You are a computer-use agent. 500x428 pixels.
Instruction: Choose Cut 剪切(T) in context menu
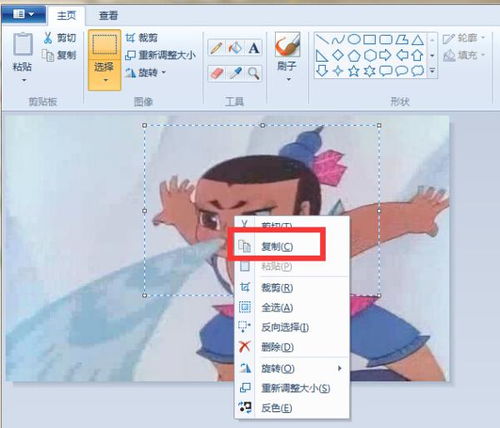coord(292,226)
